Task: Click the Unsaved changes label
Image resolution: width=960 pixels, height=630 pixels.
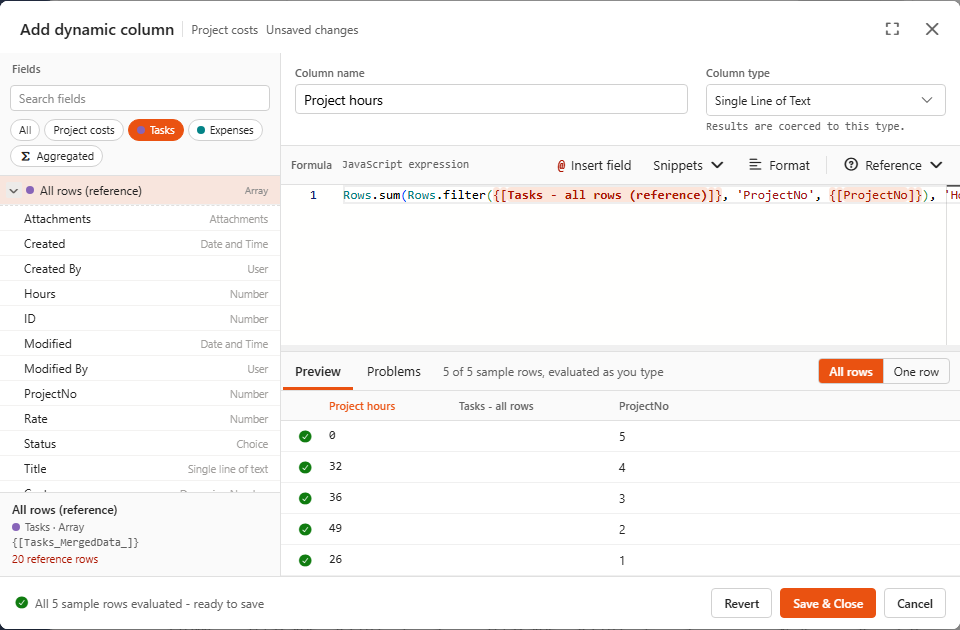Action: click(x=312, y=30)
